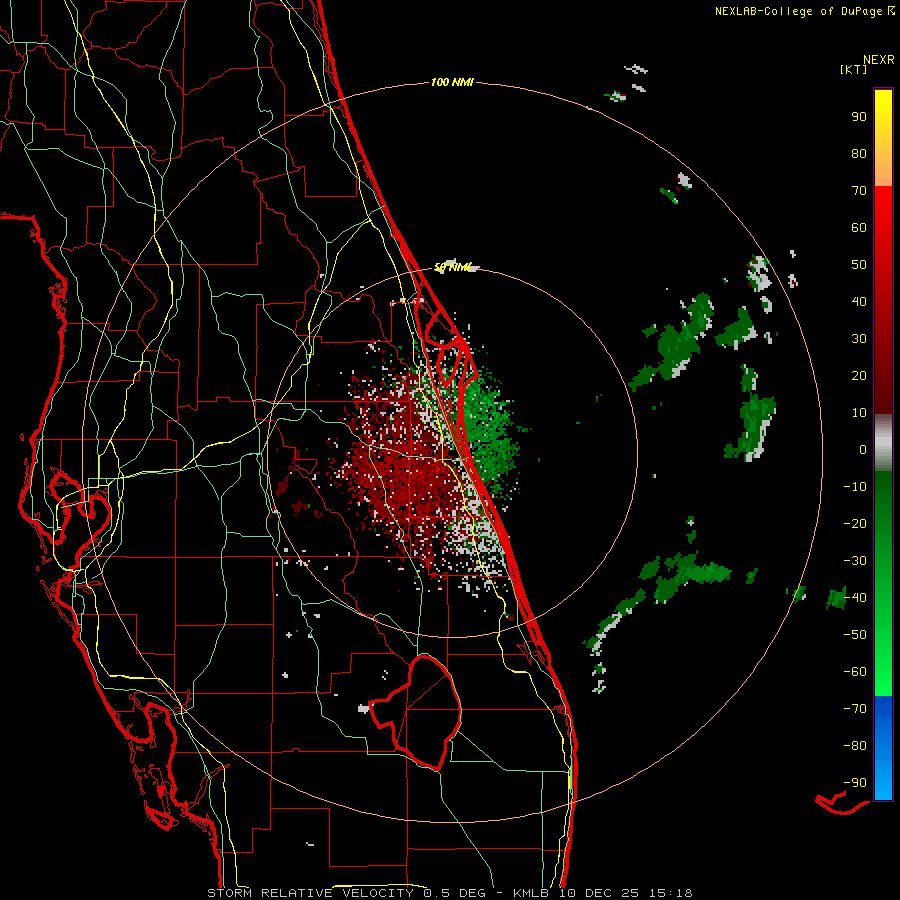The image size is (900, 900).
Task: Click the -10 scale label
Action: [x=855, y=487]
